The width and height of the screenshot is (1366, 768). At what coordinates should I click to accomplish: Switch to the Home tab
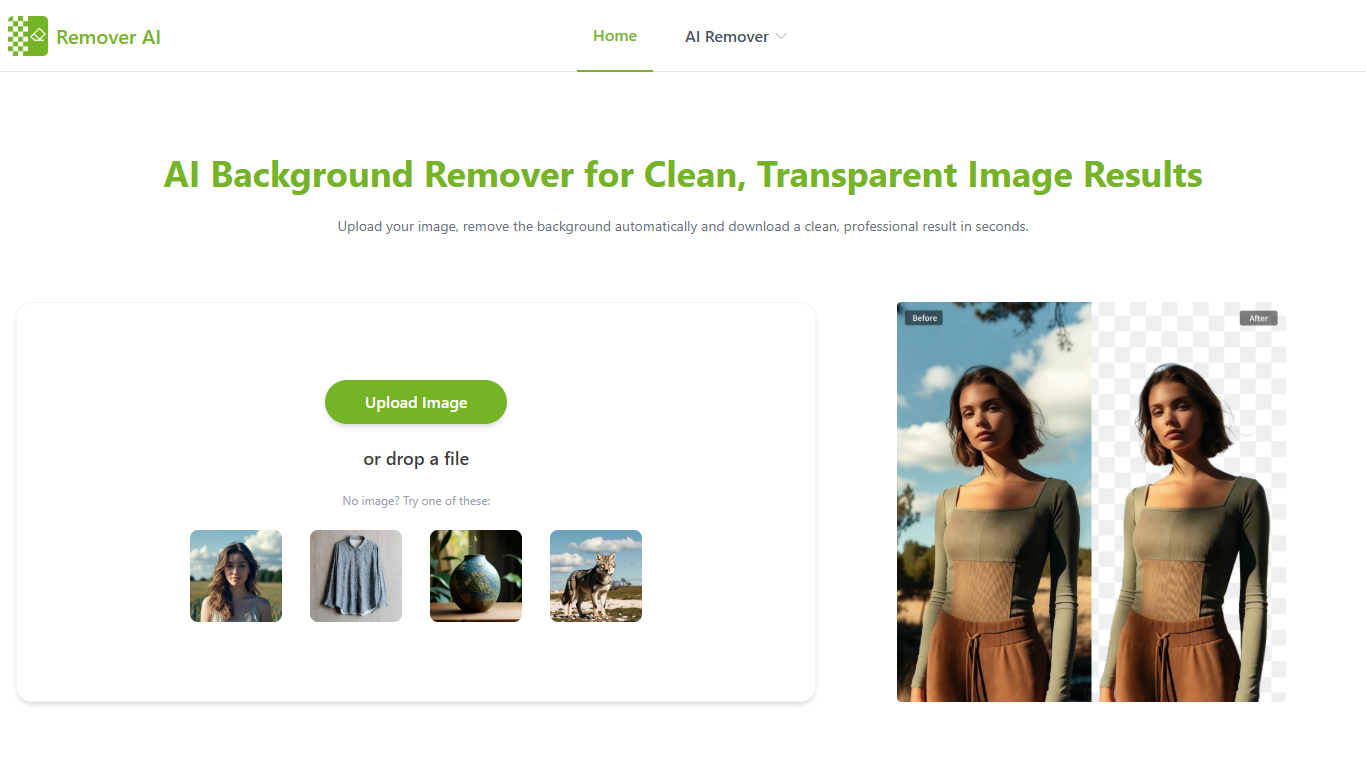point(614,35)
